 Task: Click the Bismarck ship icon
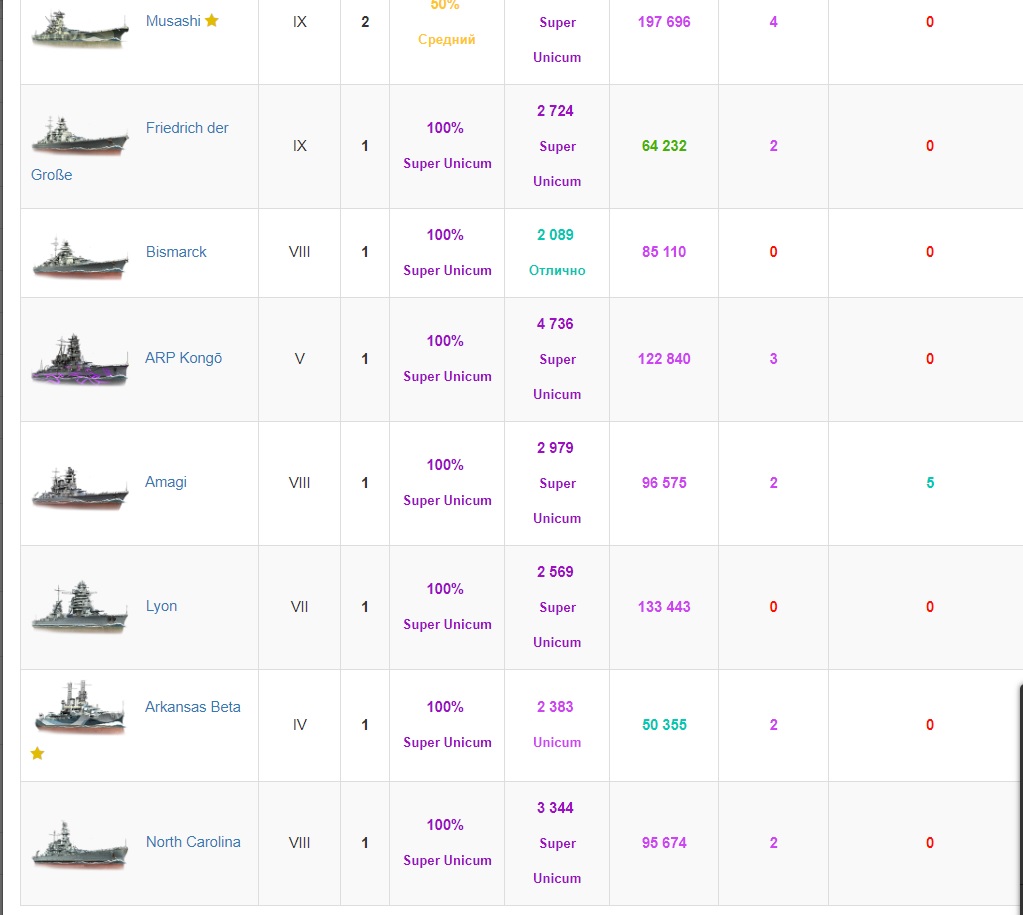click(80, 258)
